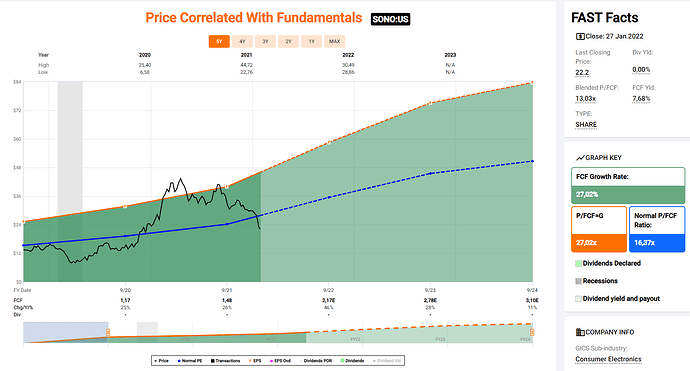Click the right navigator range handle
Image resolution: width=690 pixels, height=371 pixels.
tap(532, 332)
